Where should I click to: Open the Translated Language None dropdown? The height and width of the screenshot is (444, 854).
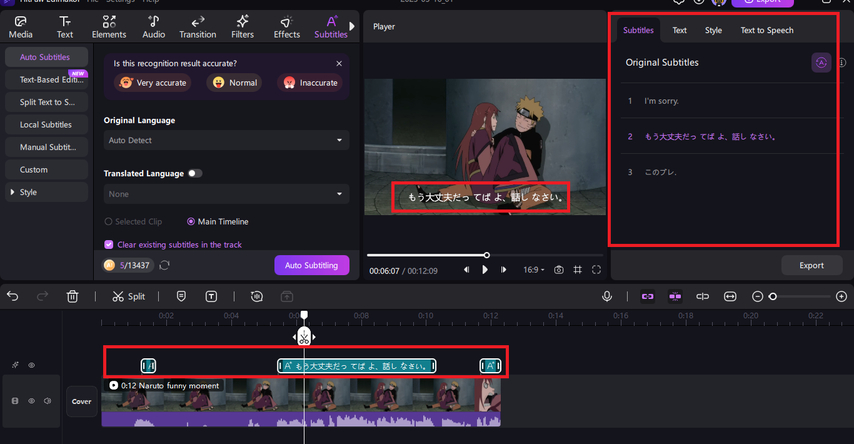pyautogui.click(x=226, y=194)
